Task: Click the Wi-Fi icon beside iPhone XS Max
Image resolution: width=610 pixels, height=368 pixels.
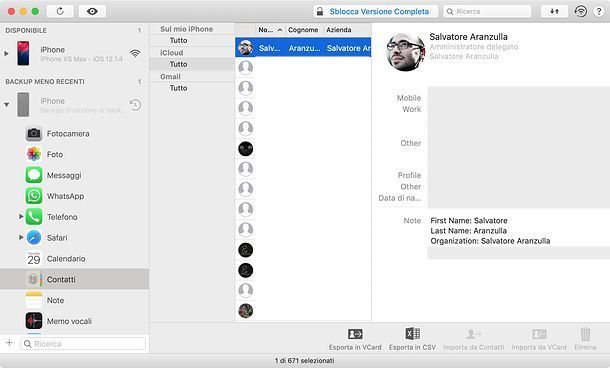Action: tap(135, 53)
